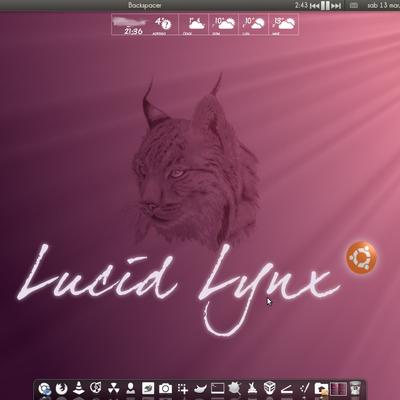Launch GIMP from the dock
The image size is (400, 400).
(200, 389)
